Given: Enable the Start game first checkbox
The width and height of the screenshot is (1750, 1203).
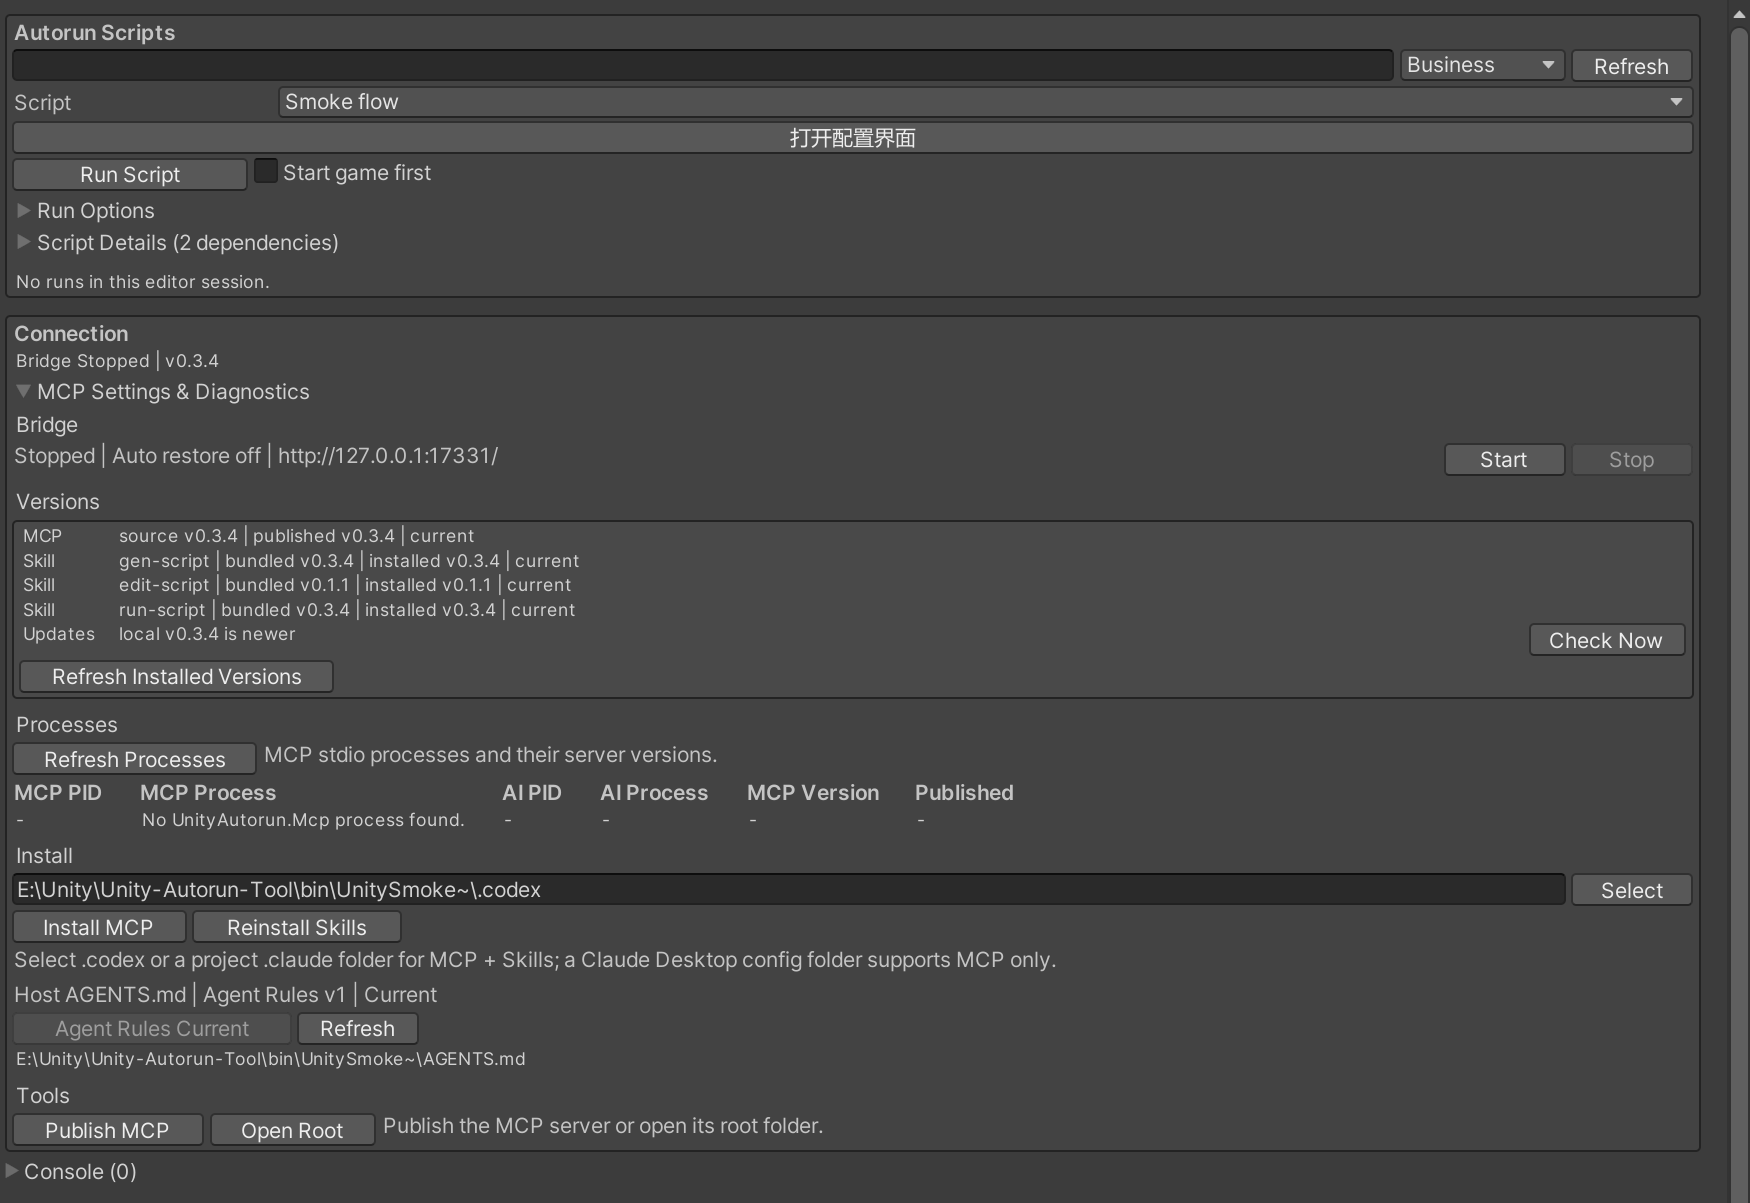Looking at the screenshot, I should point(265,171).
